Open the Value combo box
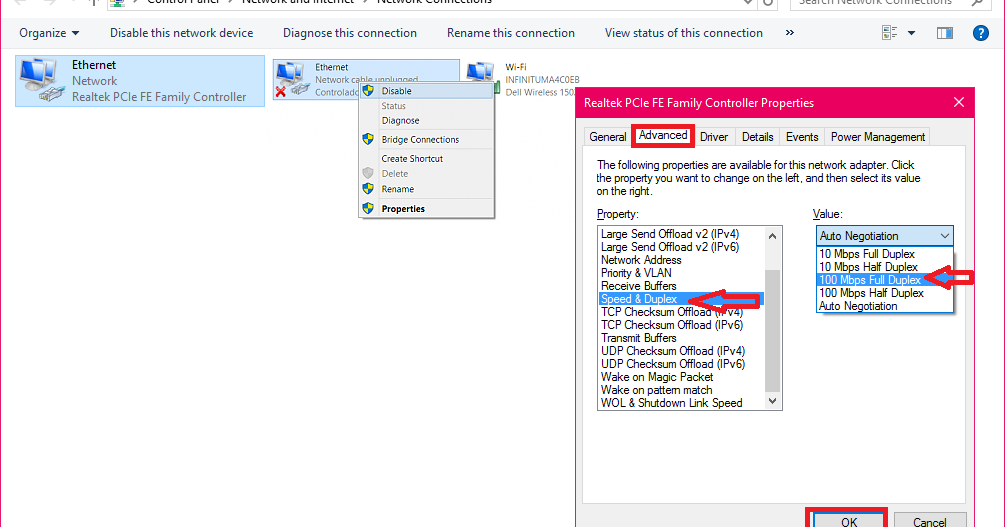This screenshot has width=1005, height=527. click(x=885, y=235)
